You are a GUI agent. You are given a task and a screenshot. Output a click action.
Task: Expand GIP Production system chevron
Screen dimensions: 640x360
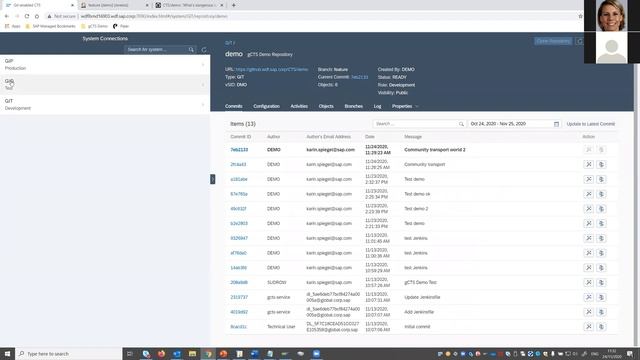pyautogui.click(x=203, y=64)
